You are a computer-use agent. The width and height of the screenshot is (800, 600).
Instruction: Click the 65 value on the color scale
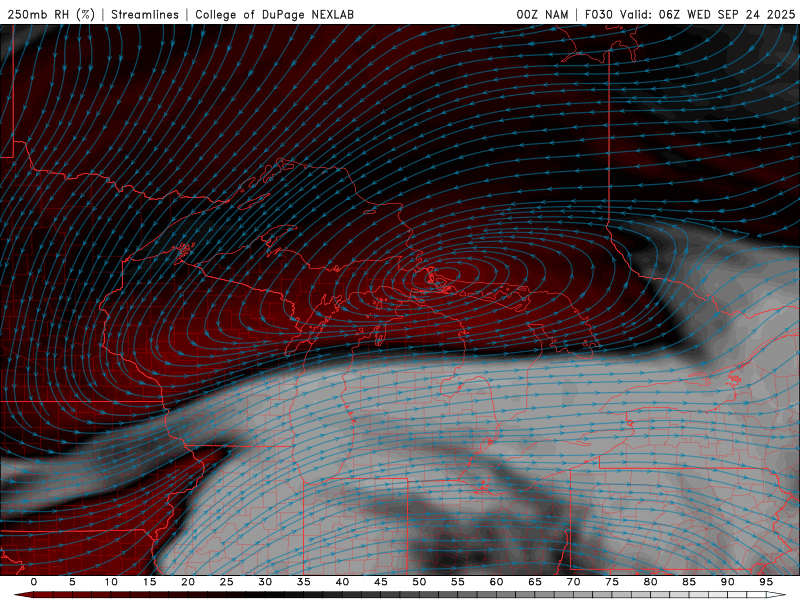click(x=535, y=582)
